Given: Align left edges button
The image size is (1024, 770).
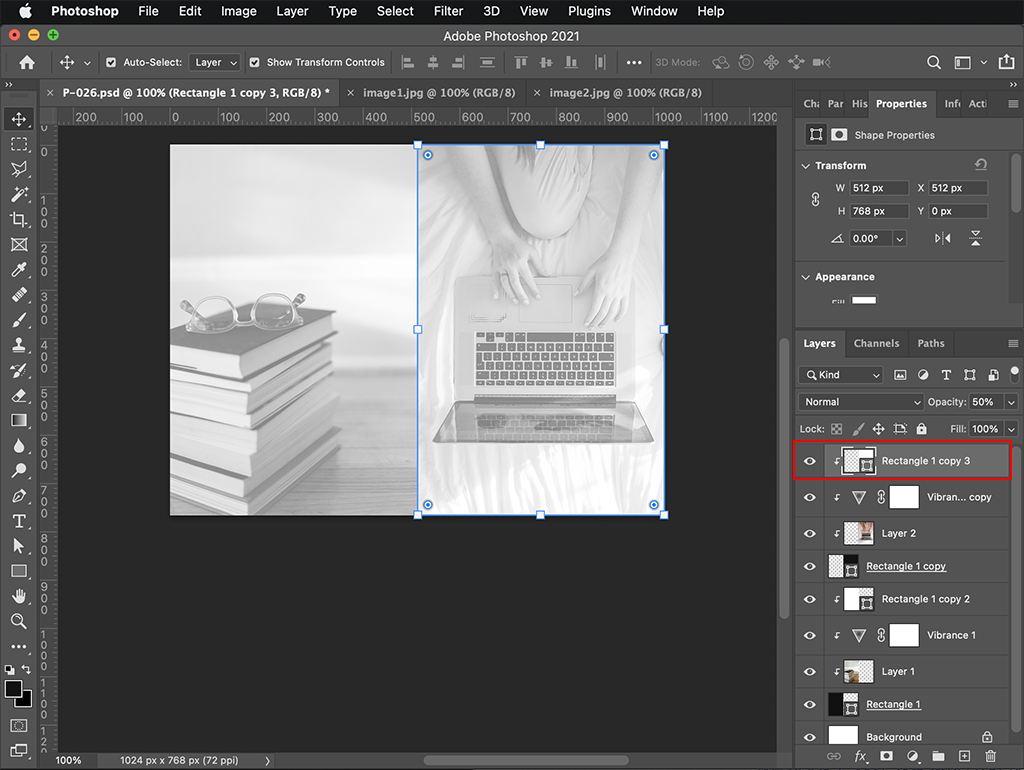Looking at the screenshot, I should click(x=408, y=63).
